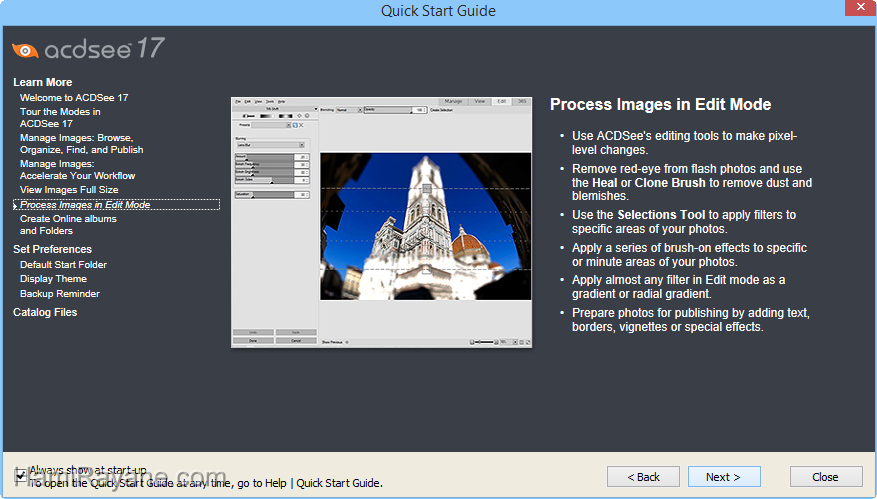Open the Display Theme preference

(x=53, y=279)
